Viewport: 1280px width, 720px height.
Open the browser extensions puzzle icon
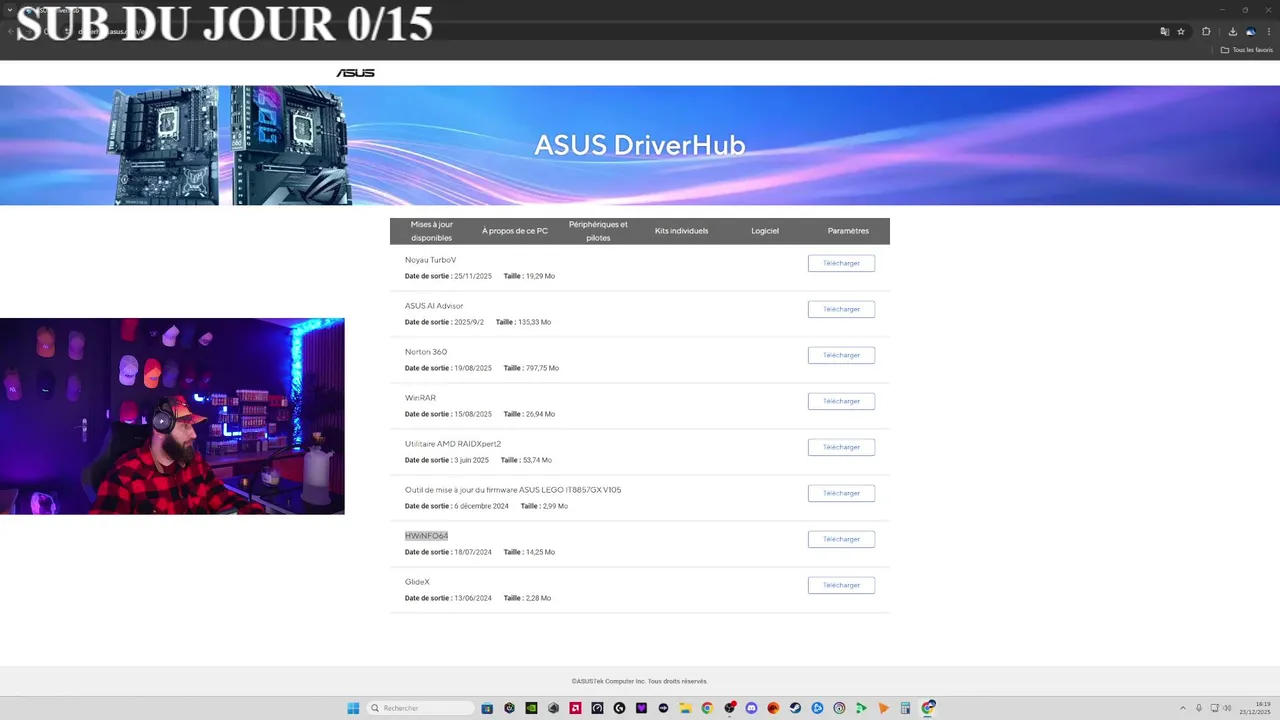[x=1206, y=32]
